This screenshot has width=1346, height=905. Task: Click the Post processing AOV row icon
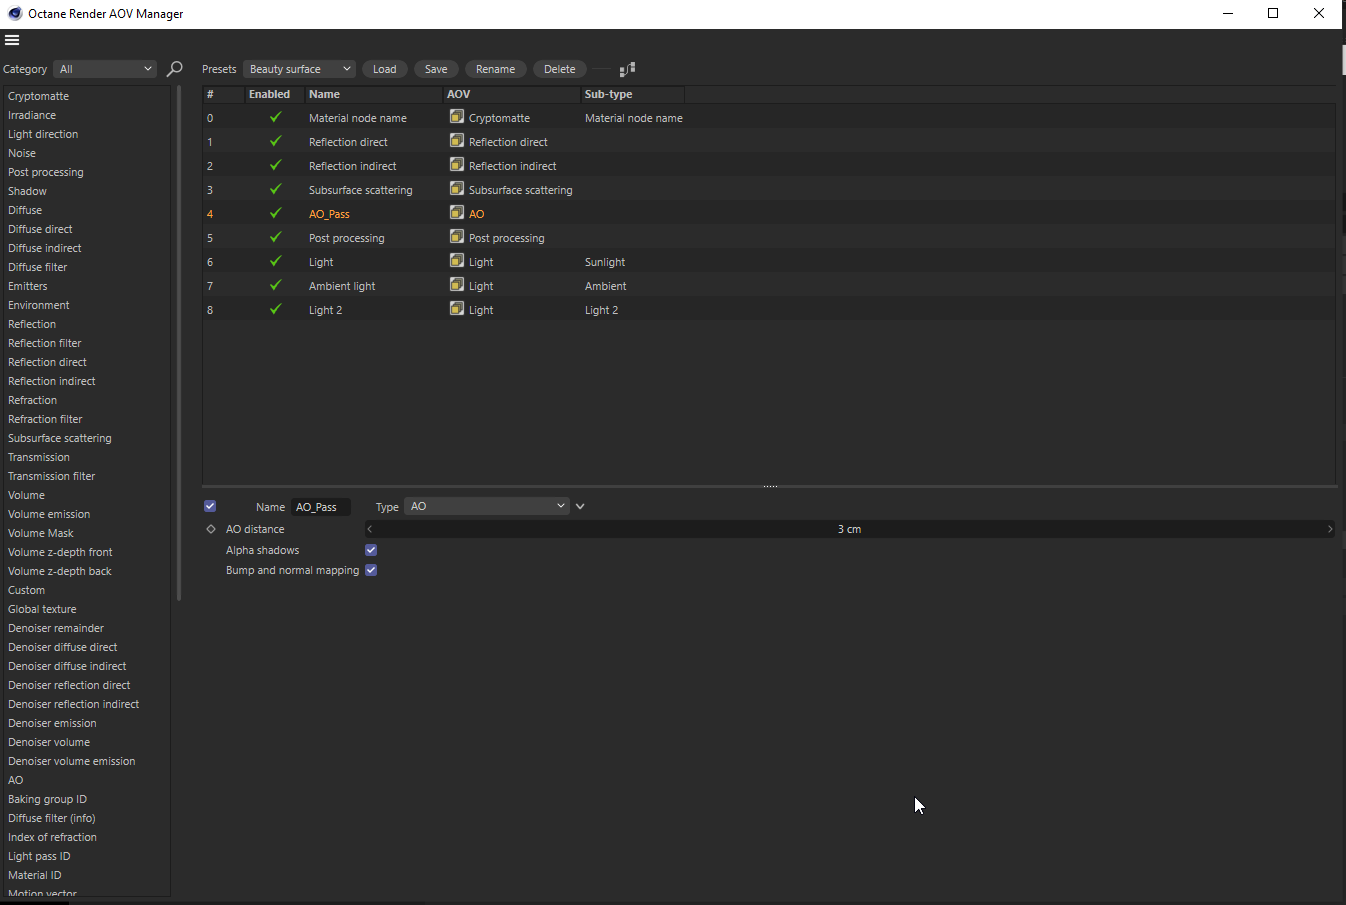click(457, 237)
